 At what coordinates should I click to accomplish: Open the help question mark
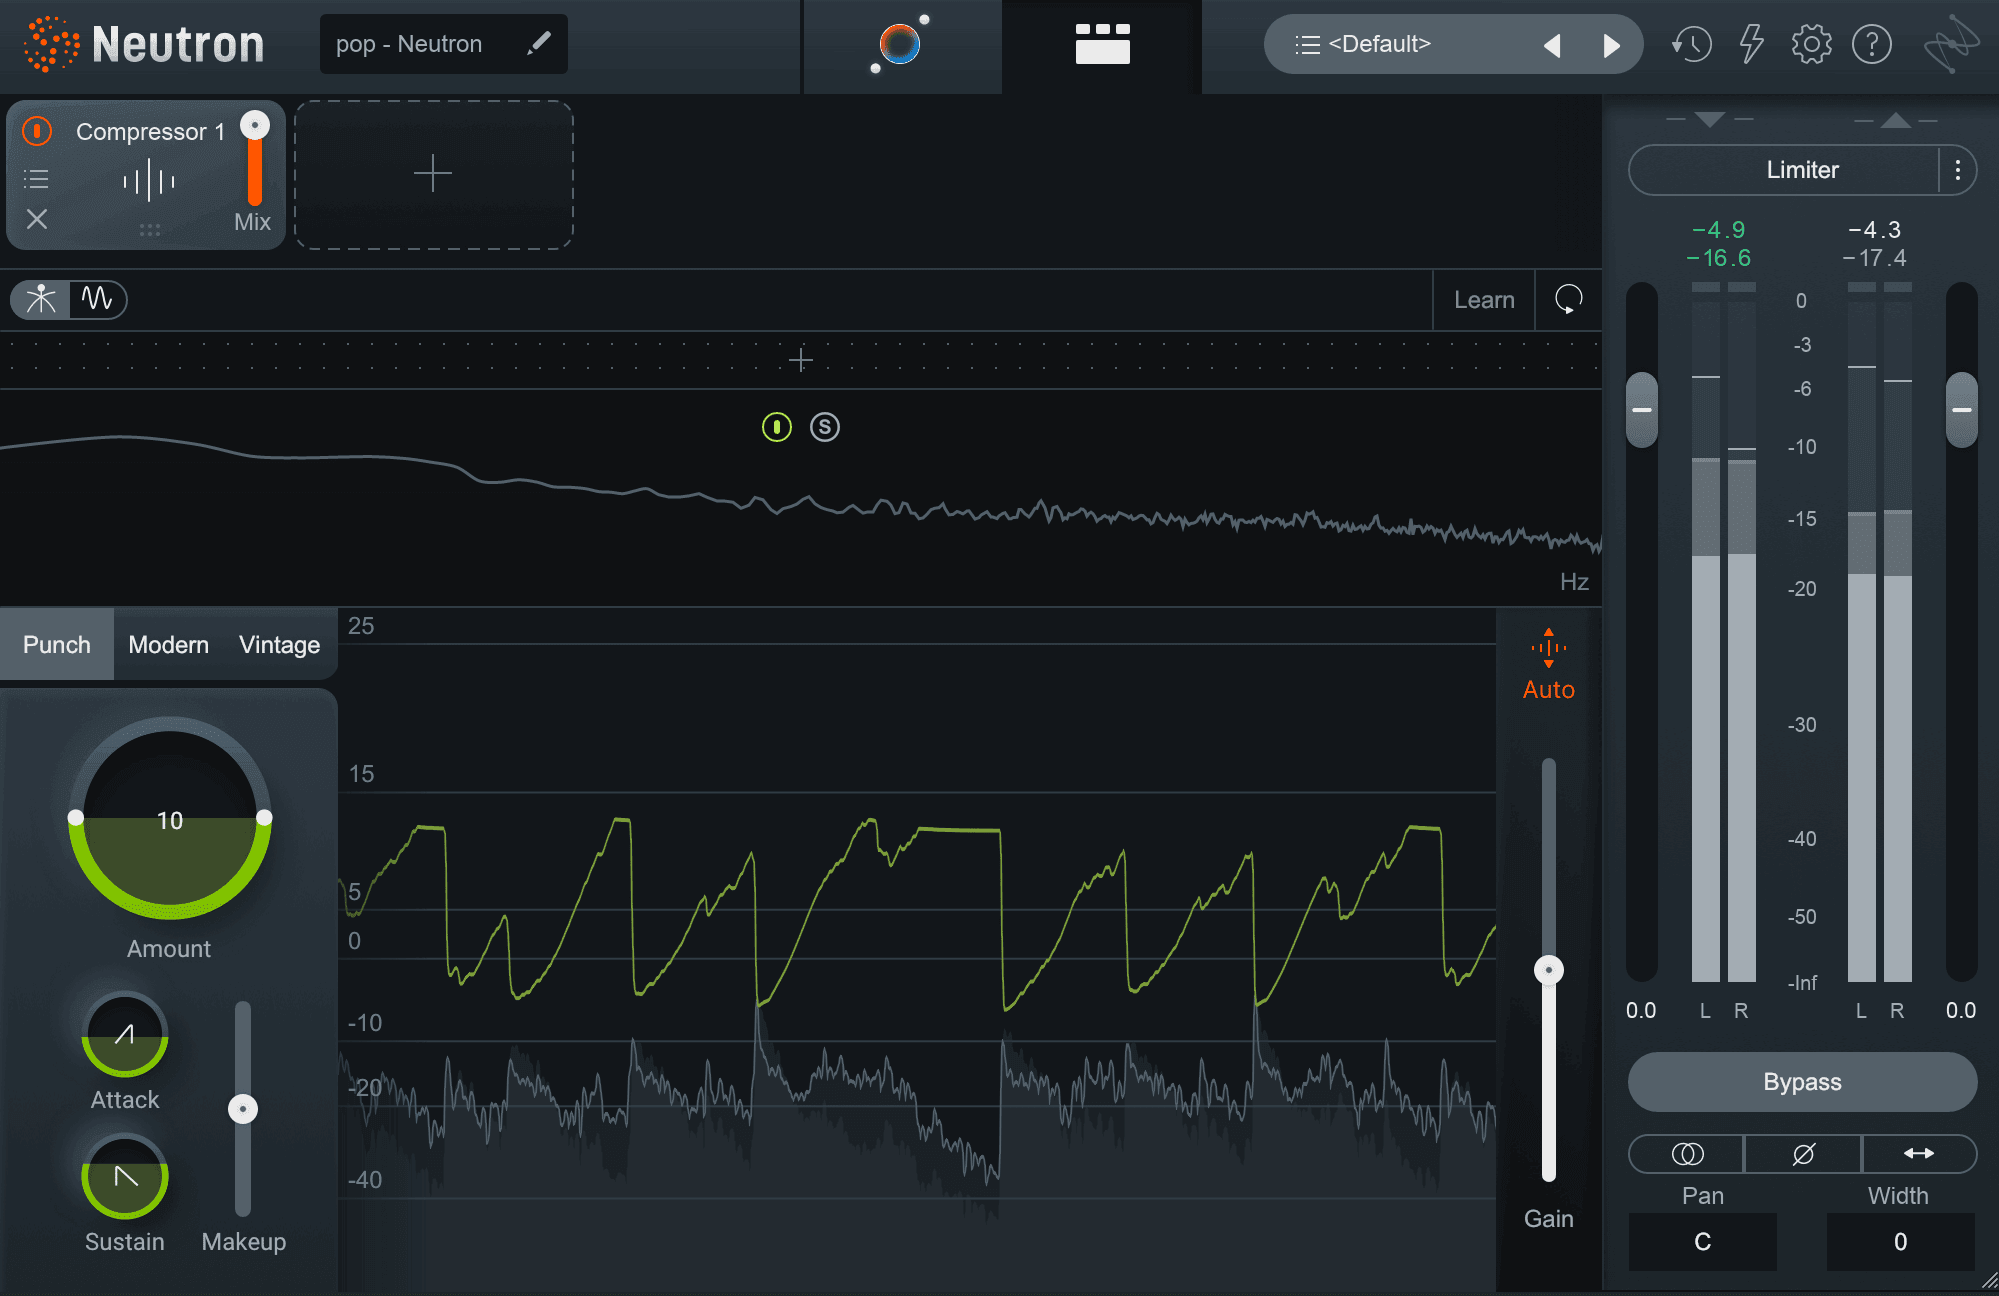click(x=1871, y=44)
